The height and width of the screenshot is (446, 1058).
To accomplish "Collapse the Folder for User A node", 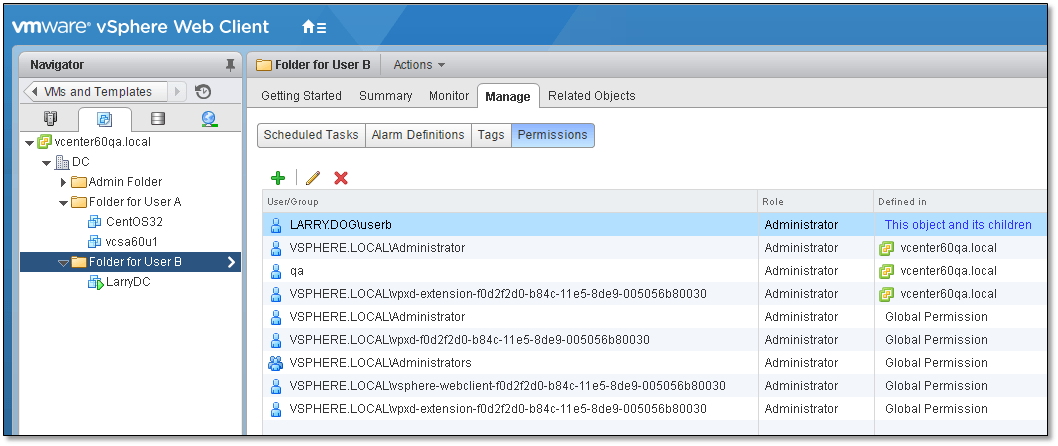I will [x=63, y=202].
